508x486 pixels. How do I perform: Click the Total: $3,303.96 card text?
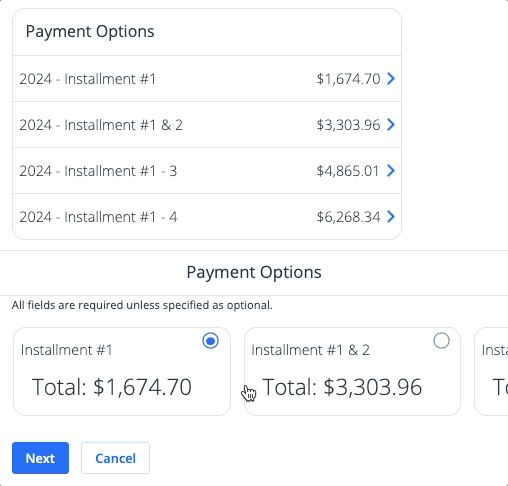pos(342,387)
